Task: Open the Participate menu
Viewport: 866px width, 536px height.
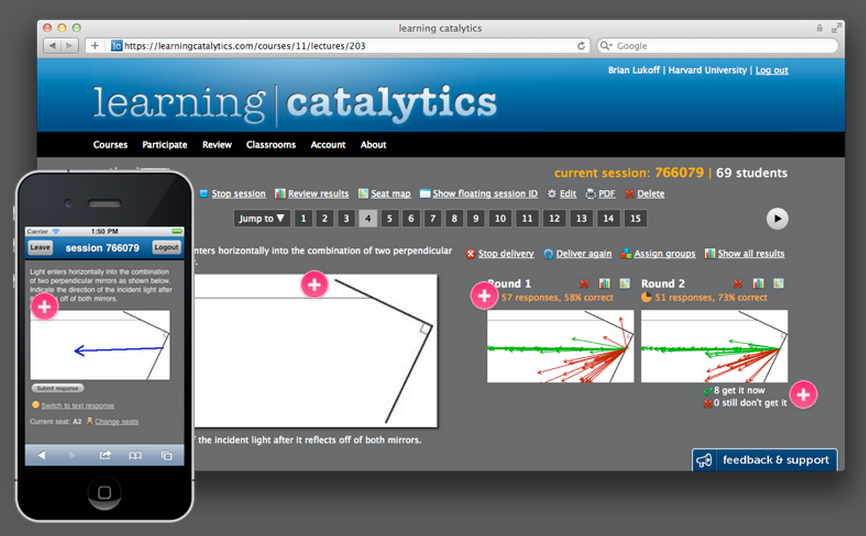Action: click(x=165, y=145)
